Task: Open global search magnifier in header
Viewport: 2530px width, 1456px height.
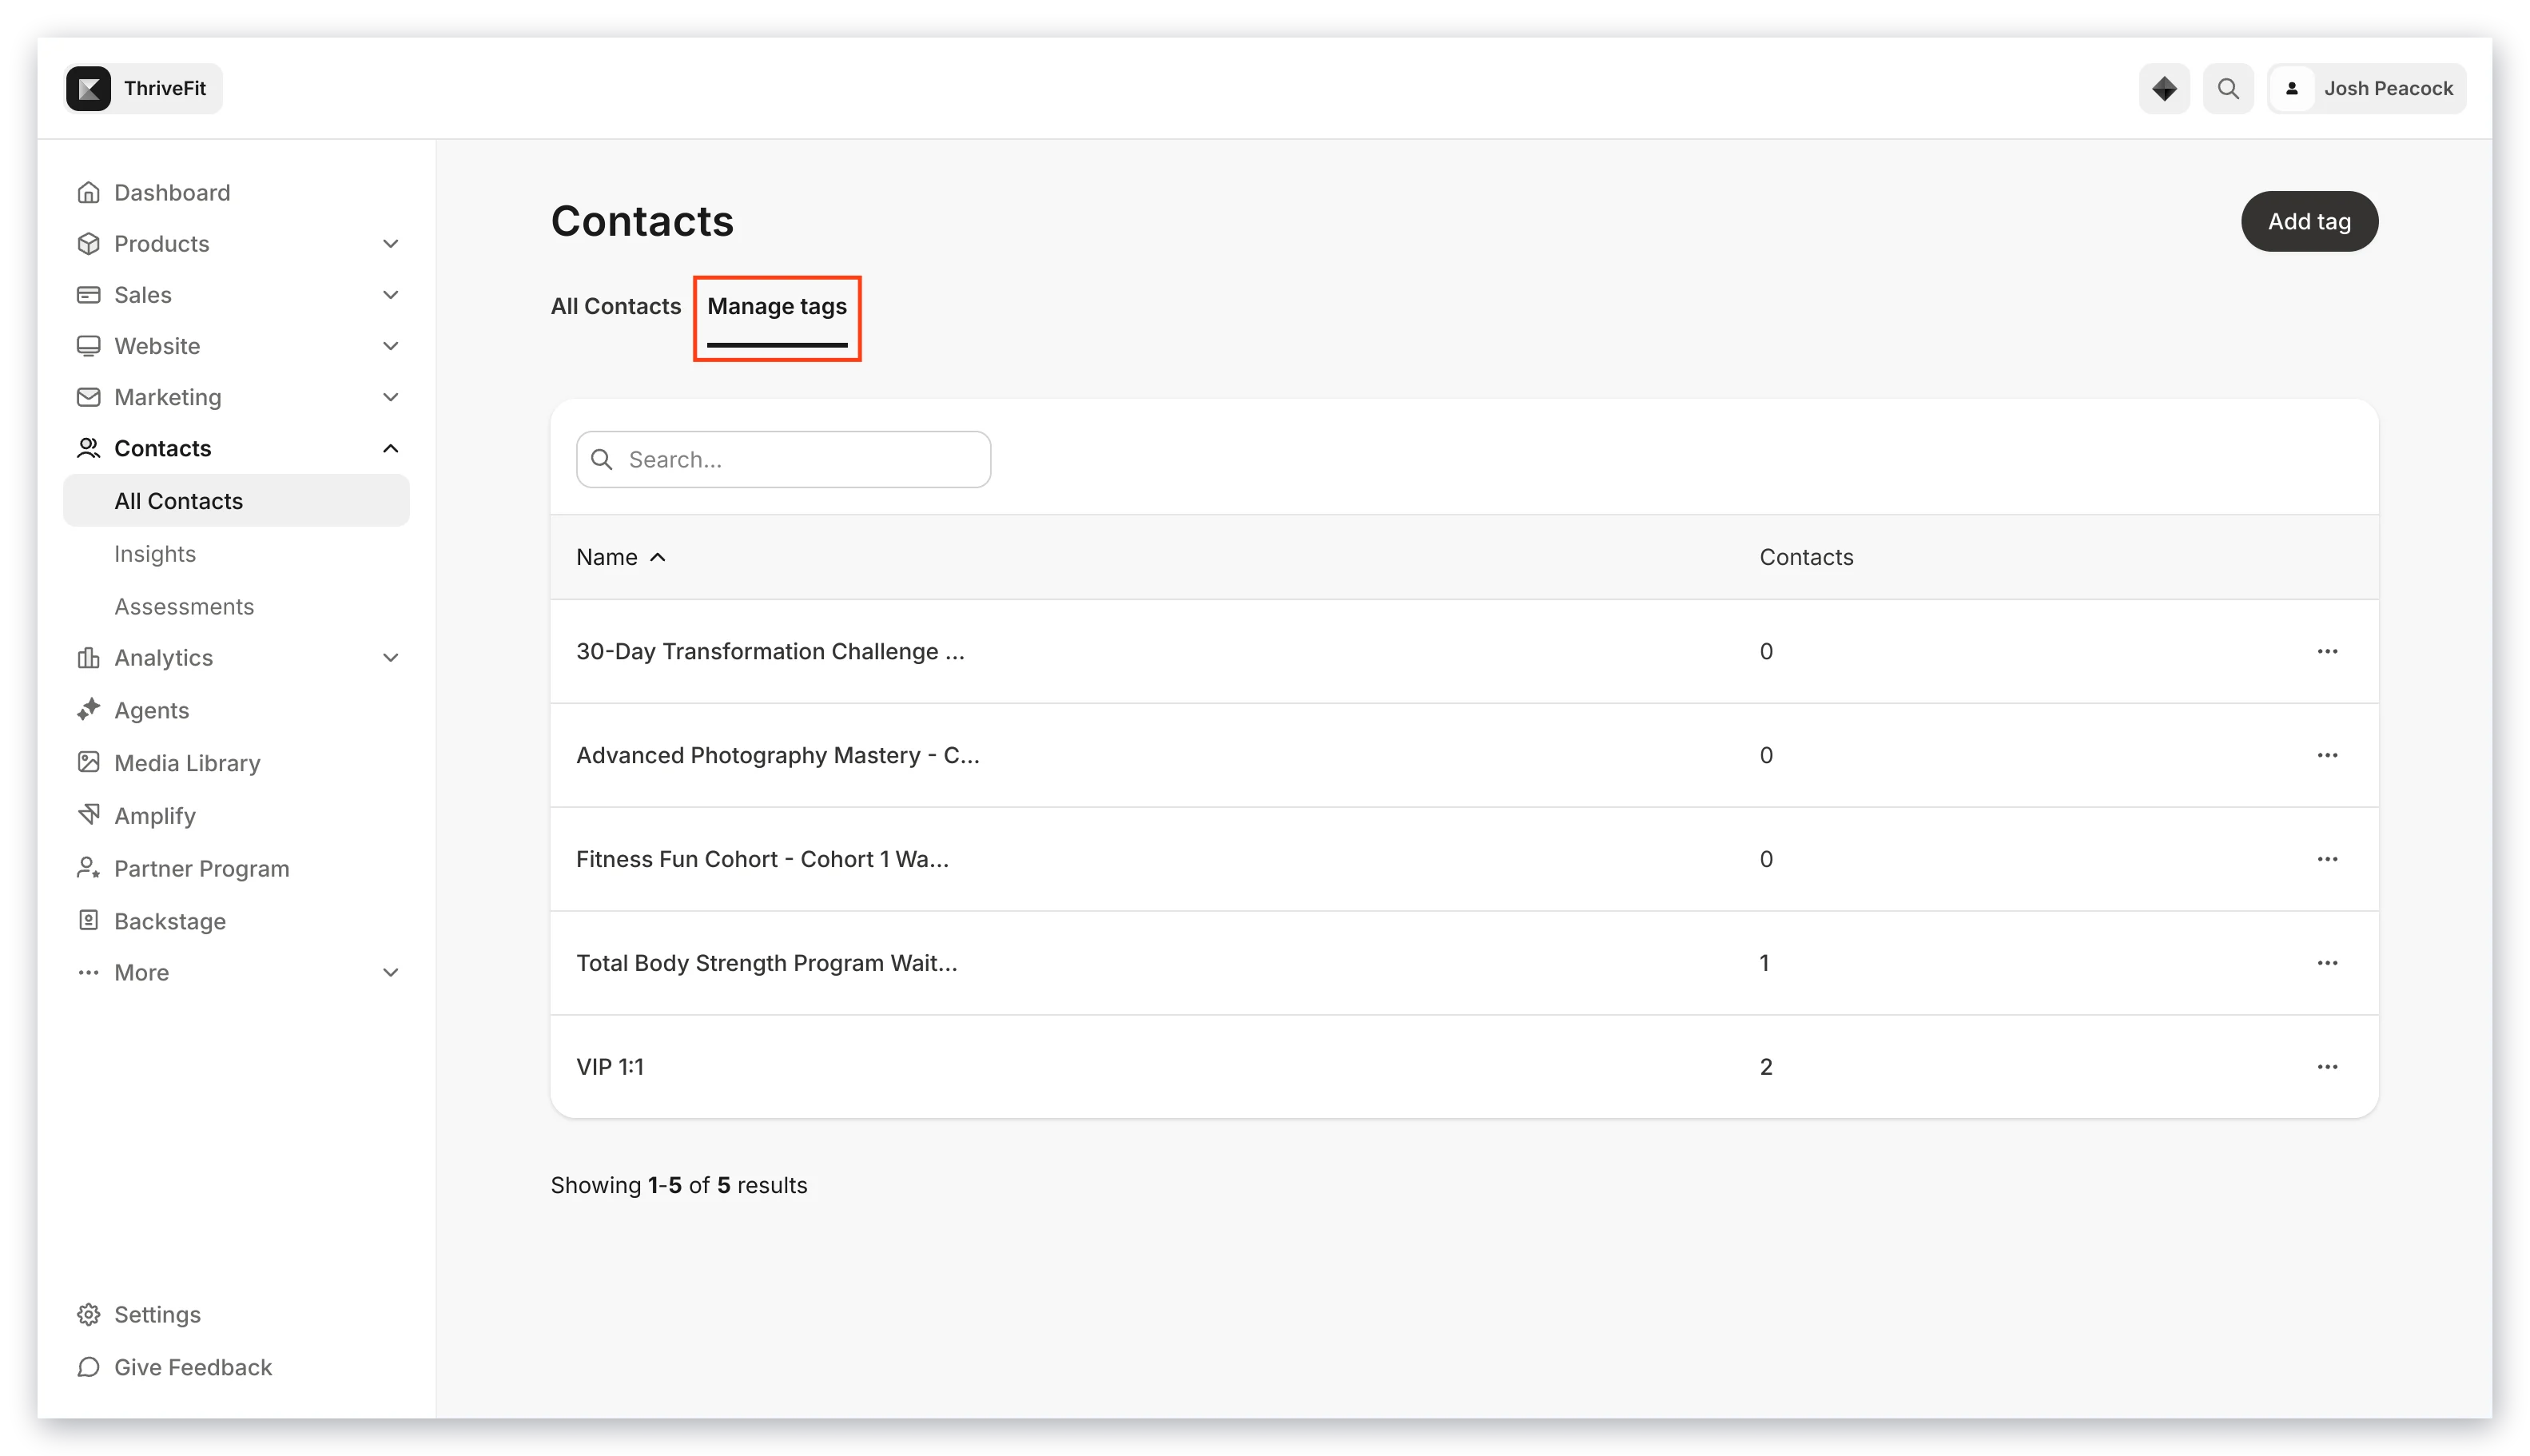Action: 2228,88
